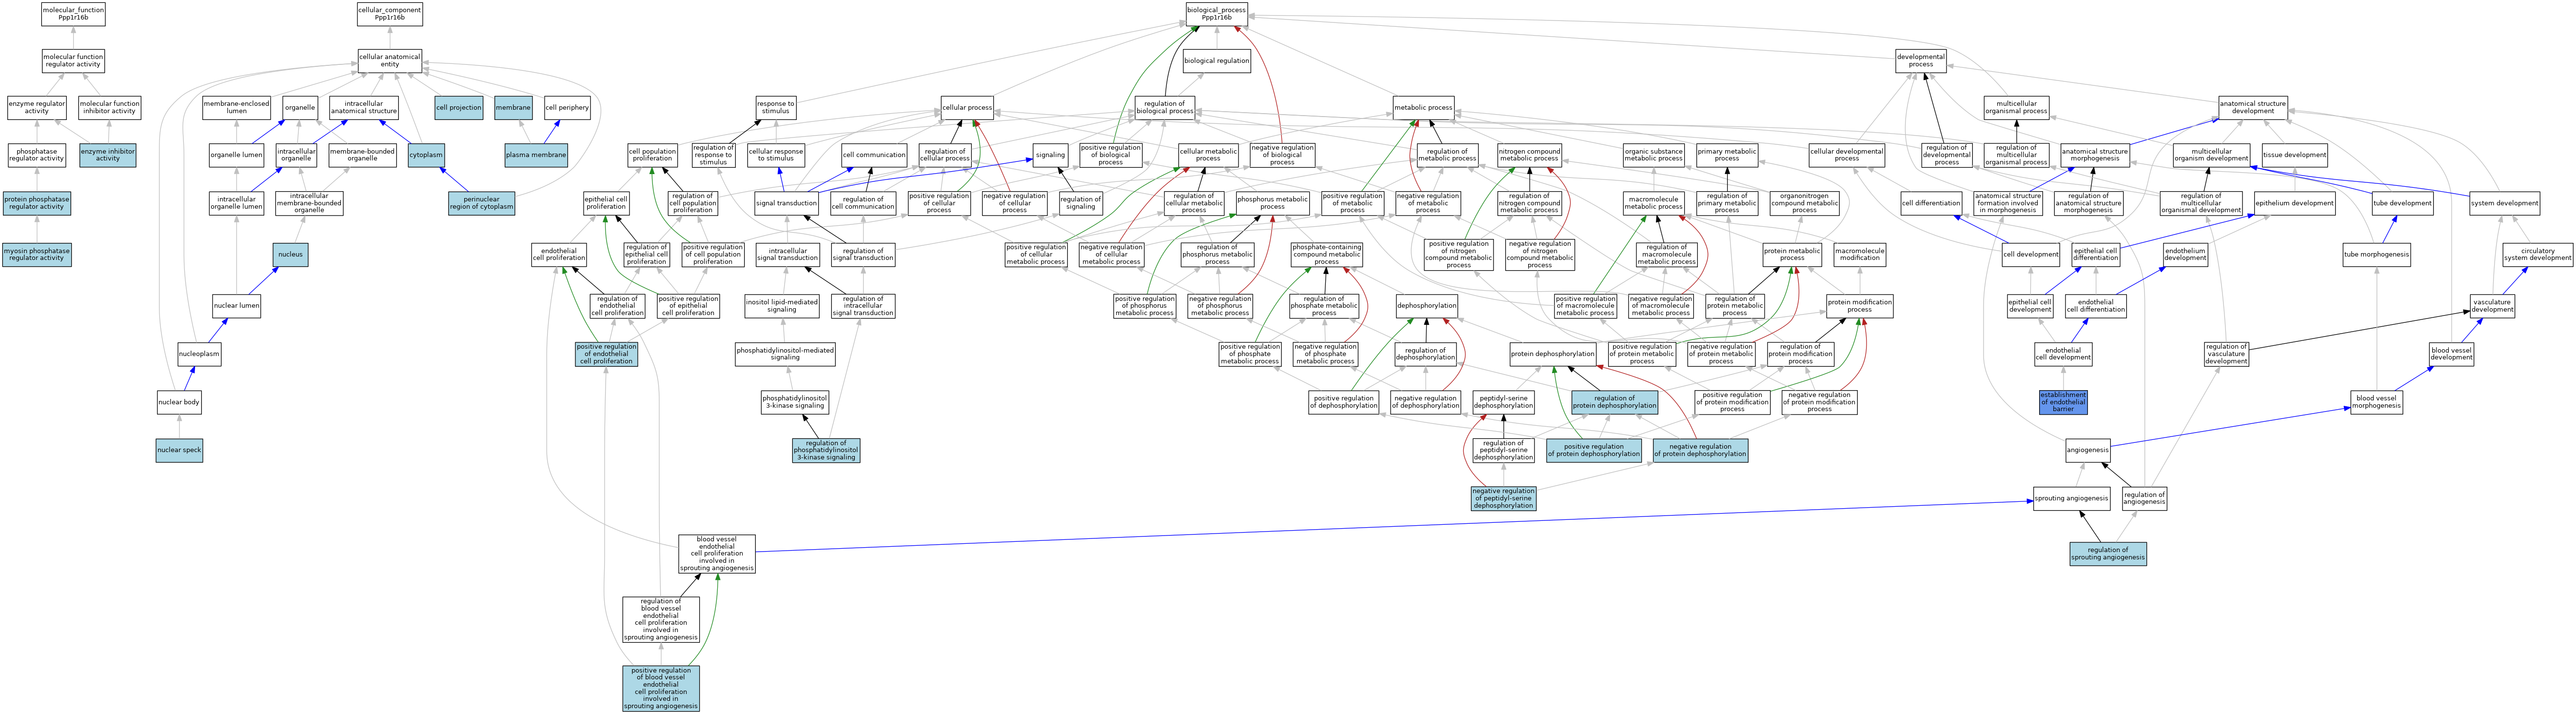Click the 'multicellular organismal process' node
Viewport: 2576px width, 714px height.
2016,107
